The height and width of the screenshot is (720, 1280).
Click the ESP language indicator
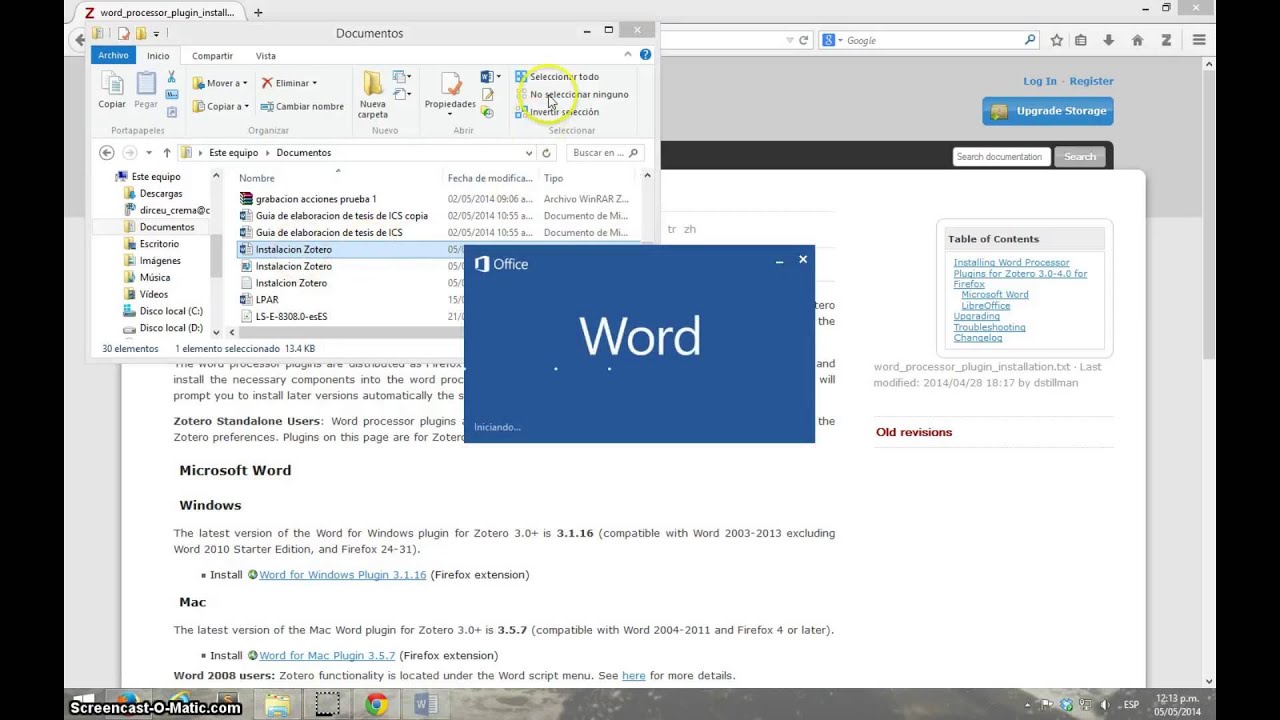coord(1131,705)
